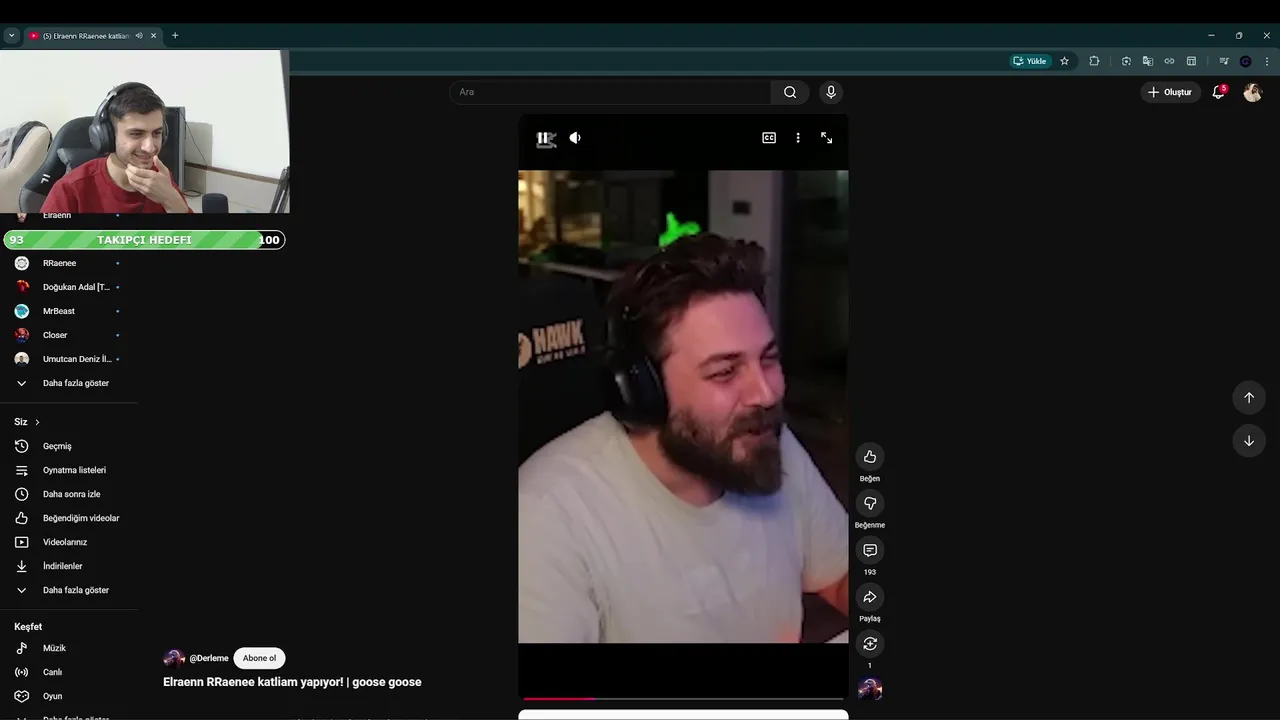Open the three-dot video options menu
The image size is (1280, 720).
[x=798, y=138]
